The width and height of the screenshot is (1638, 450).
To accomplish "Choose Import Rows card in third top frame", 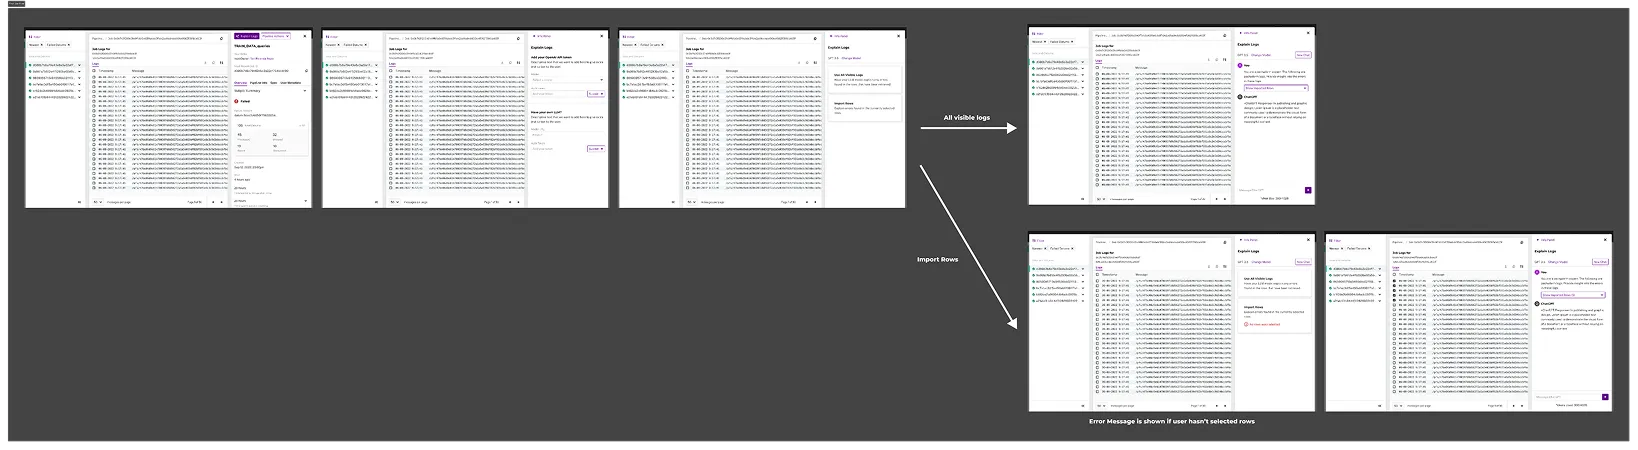I will (x=866, y=108).
